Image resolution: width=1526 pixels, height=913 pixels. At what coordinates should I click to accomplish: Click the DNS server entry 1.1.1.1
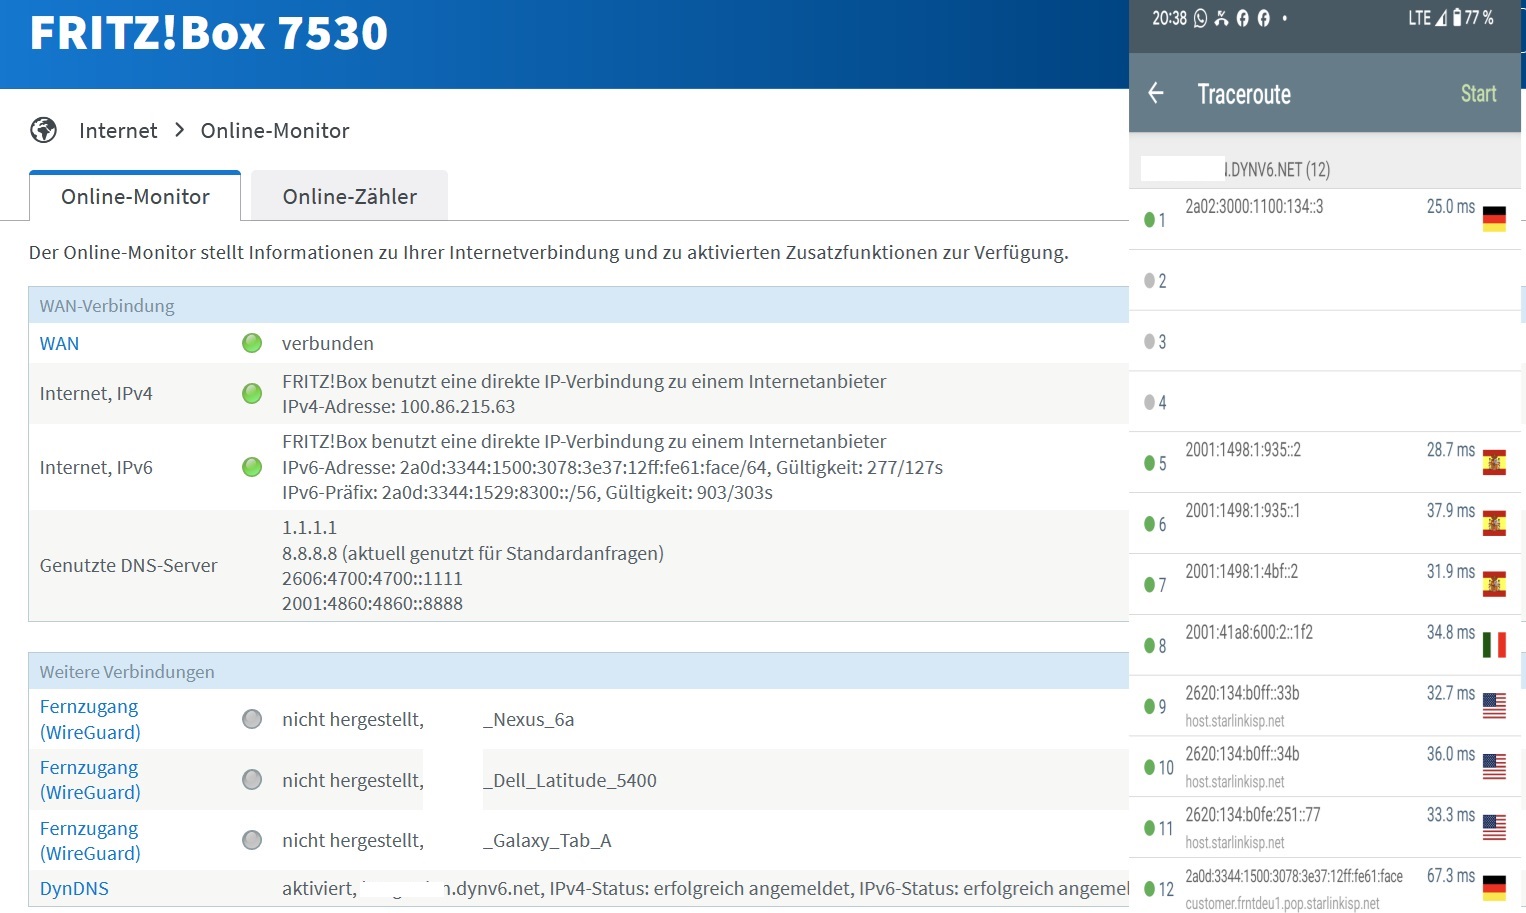click(309, 527)
